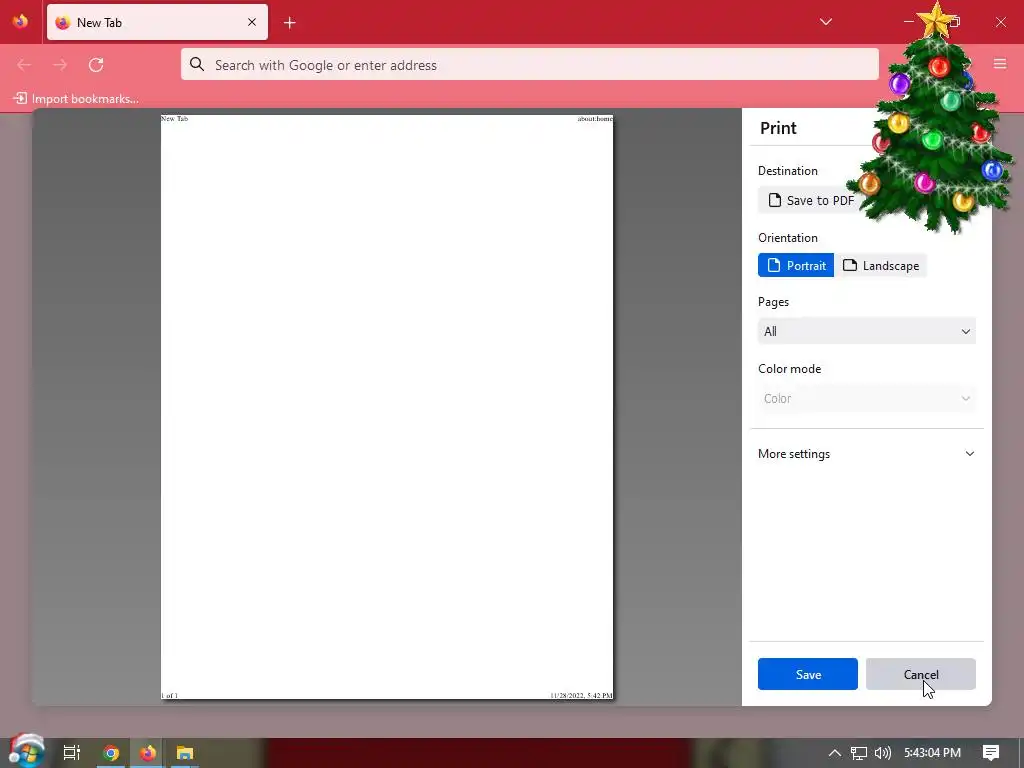Click the Firefox View icon in tab strip
Viewport: 1024px width, 768px height.
[x=21, y=22]
